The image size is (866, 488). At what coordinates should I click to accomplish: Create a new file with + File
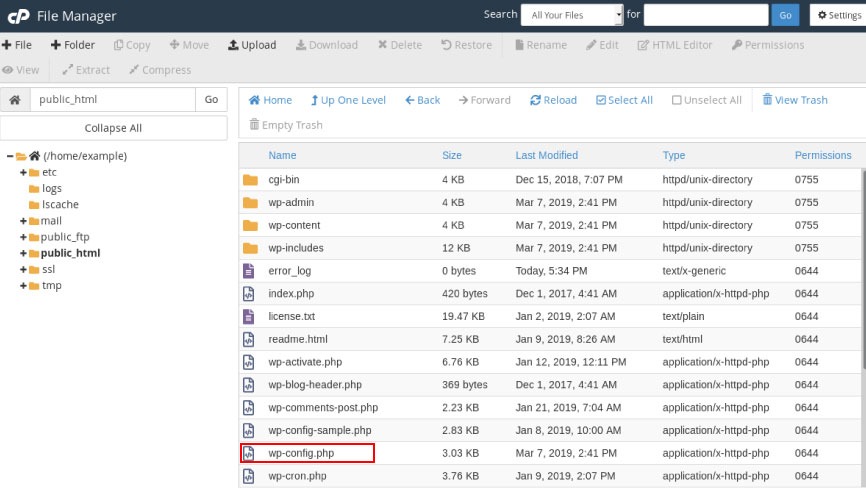click(17, 45)
